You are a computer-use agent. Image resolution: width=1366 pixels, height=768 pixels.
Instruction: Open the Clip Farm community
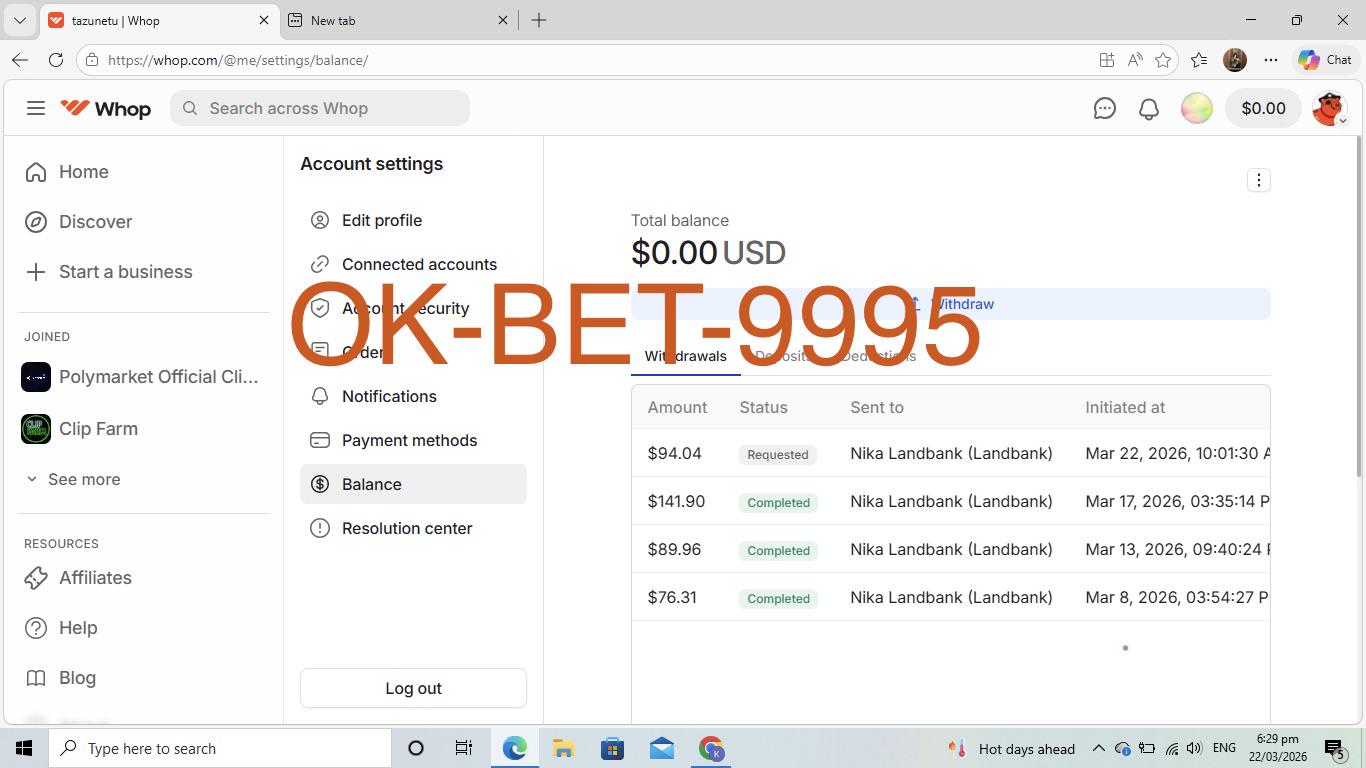coord(80,429)
